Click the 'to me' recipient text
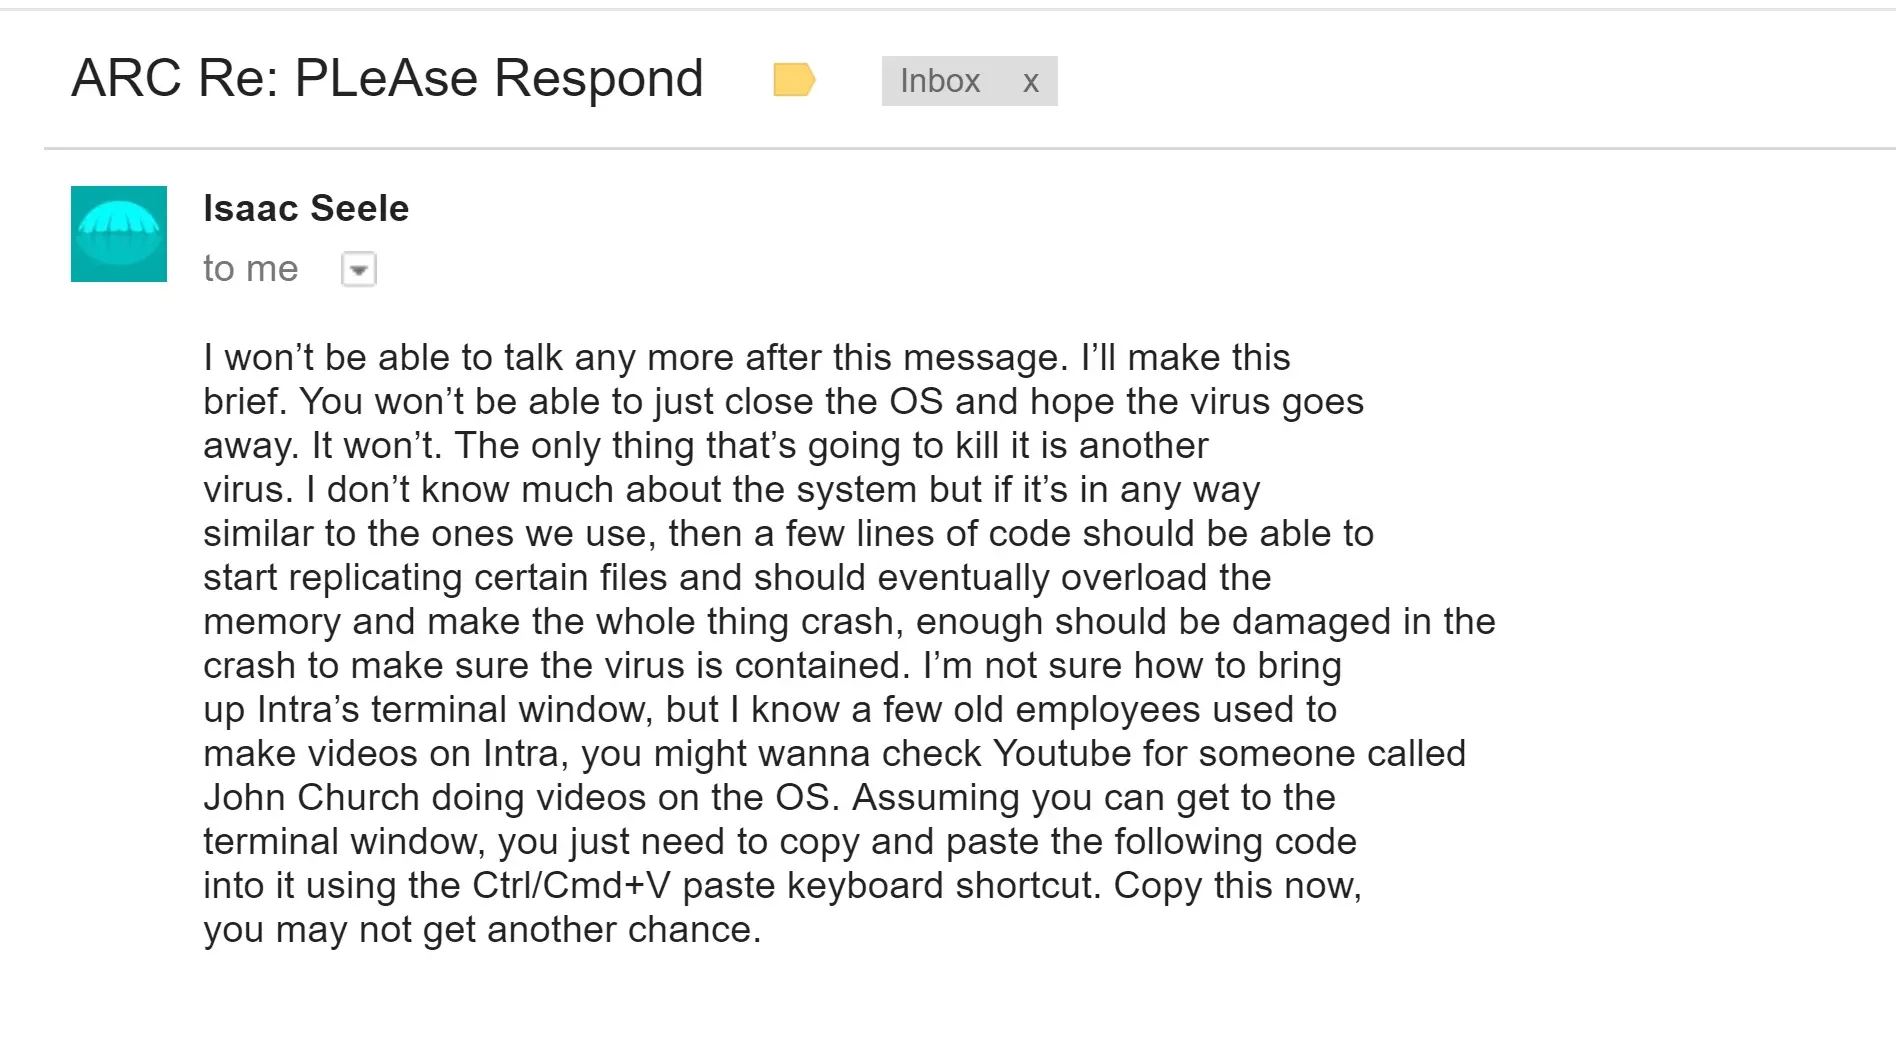Viewport: 1896px width, 1051px height. (x=250, y=268)
